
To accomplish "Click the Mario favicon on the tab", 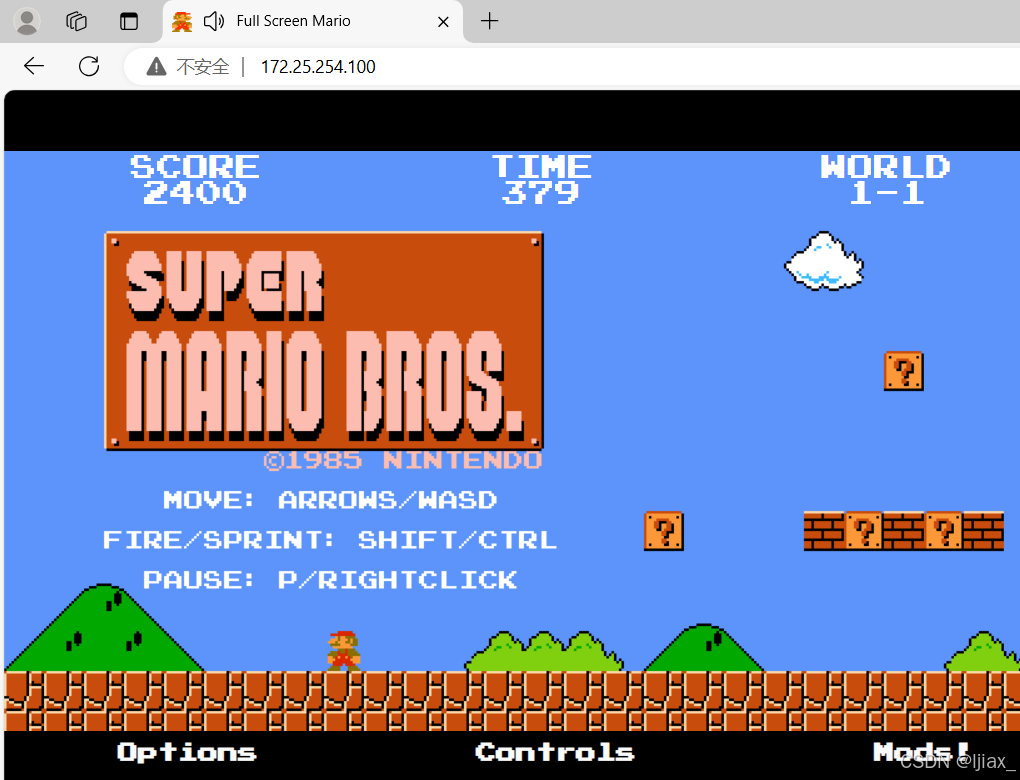I will 182,21.
